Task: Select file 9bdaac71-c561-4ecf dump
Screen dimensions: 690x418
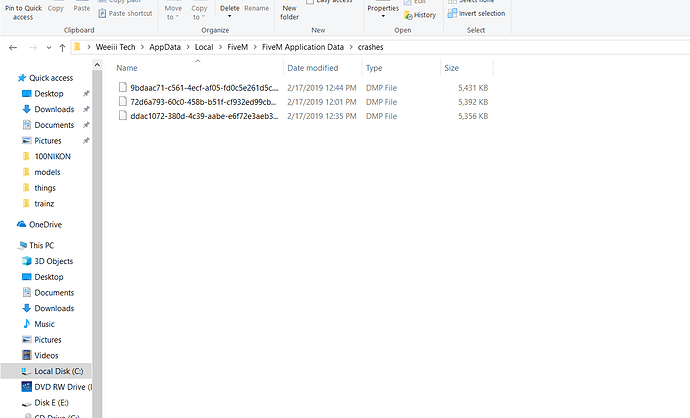Action: pyautogui.click(x=204, y=88)
